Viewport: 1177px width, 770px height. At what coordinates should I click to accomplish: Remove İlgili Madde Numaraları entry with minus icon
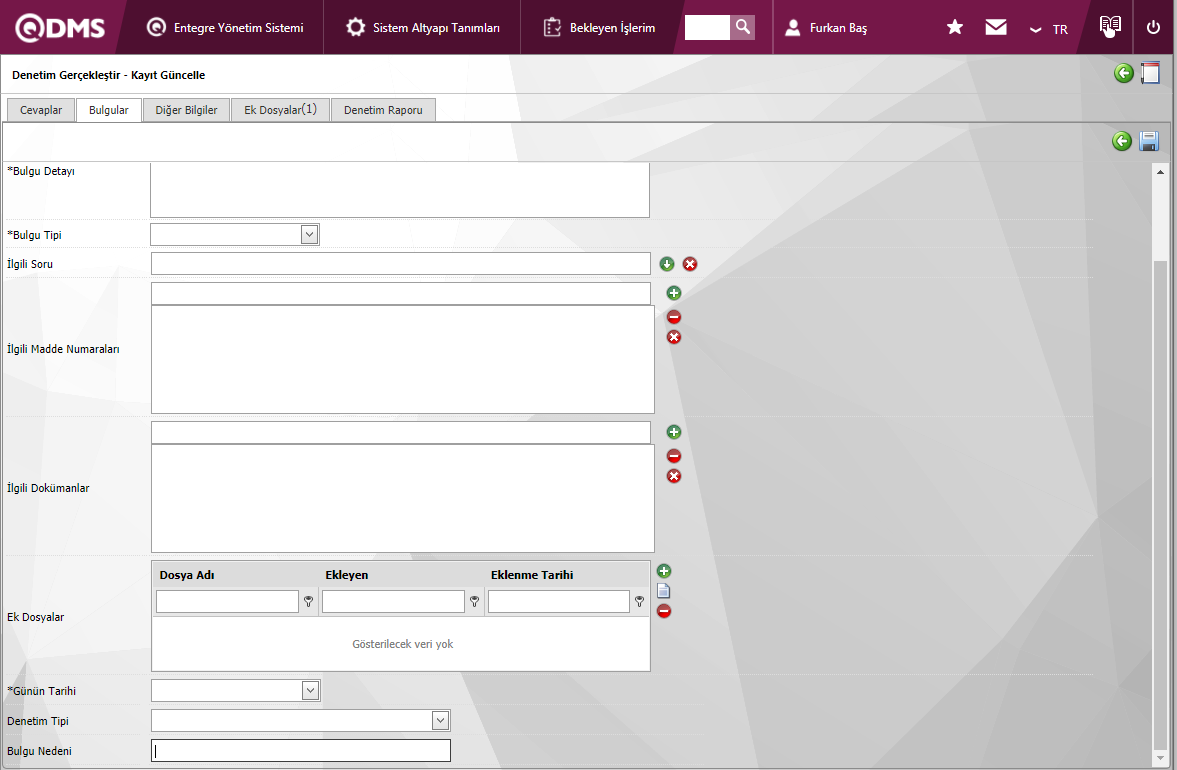pos(674,317)
